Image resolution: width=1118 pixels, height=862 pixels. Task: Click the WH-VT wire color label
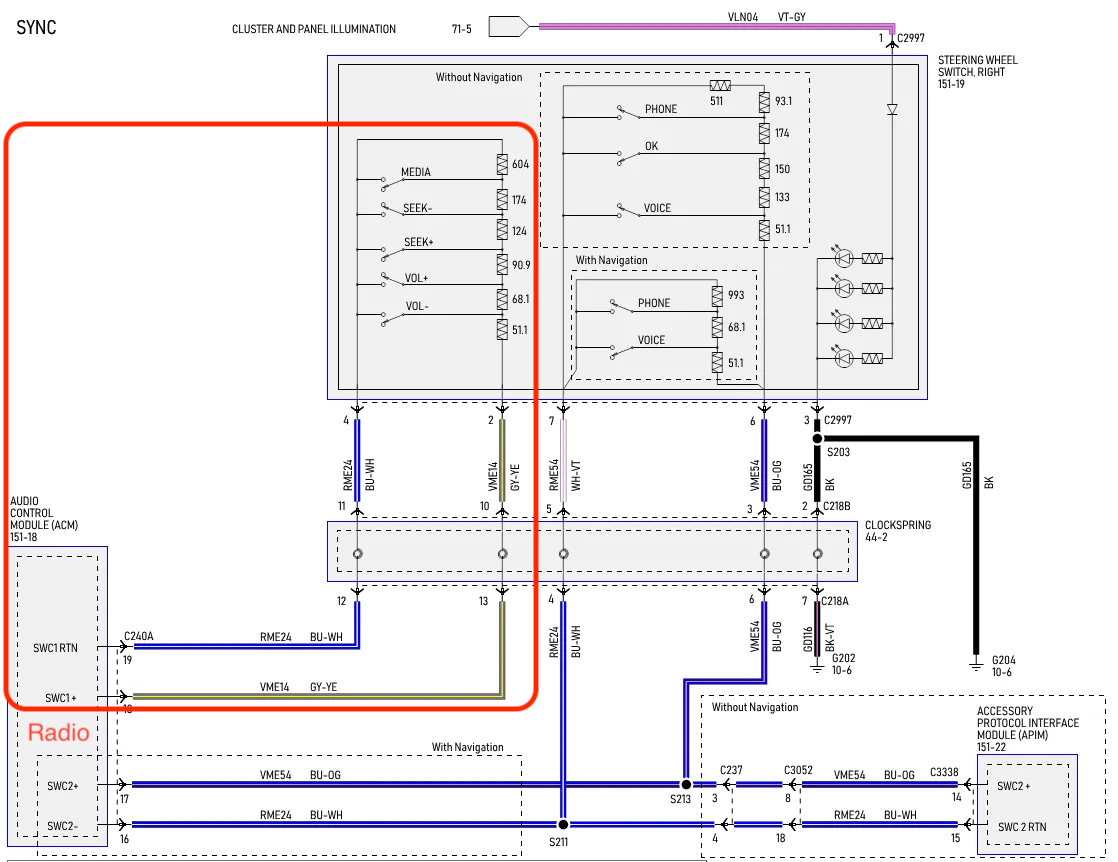point(576,476)
